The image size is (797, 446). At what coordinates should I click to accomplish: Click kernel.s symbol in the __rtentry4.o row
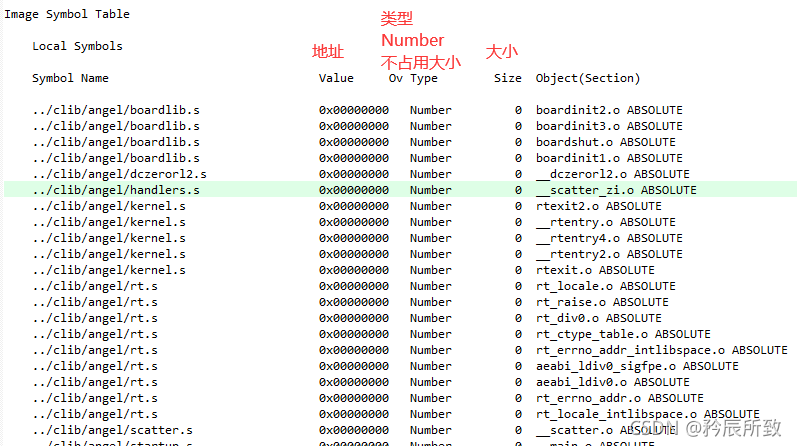point(109,239)
